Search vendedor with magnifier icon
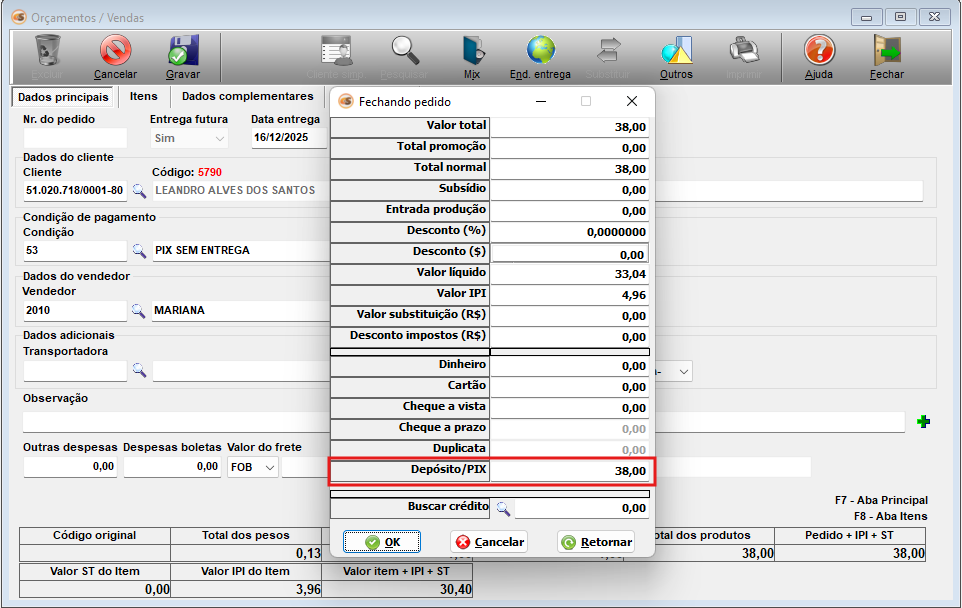The image size is (962, 608). coord(140,311)
